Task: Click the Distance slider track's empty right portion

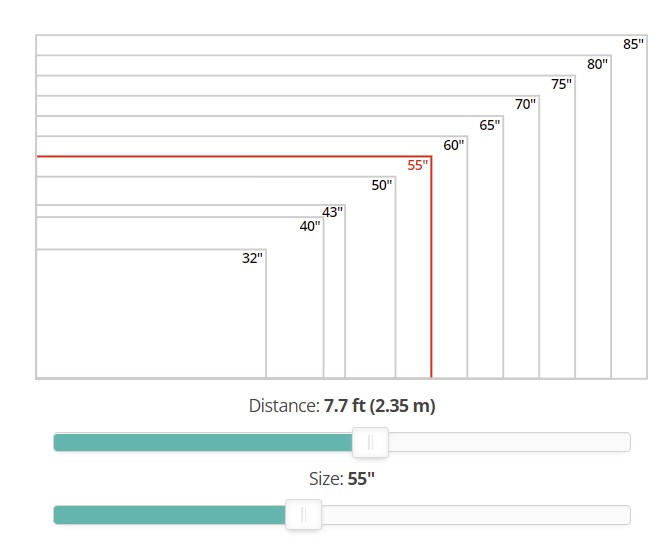Action: coord(509,442)
